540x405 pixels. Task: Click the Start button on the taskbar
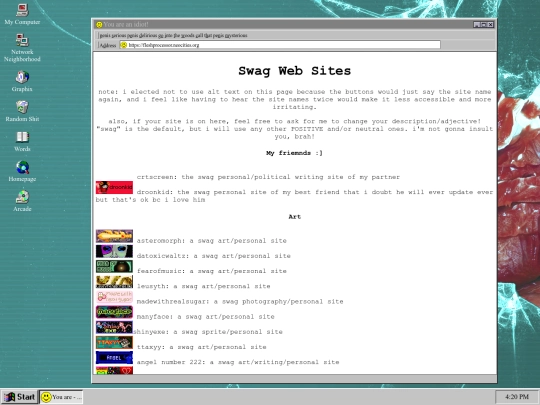coord(19,397)
